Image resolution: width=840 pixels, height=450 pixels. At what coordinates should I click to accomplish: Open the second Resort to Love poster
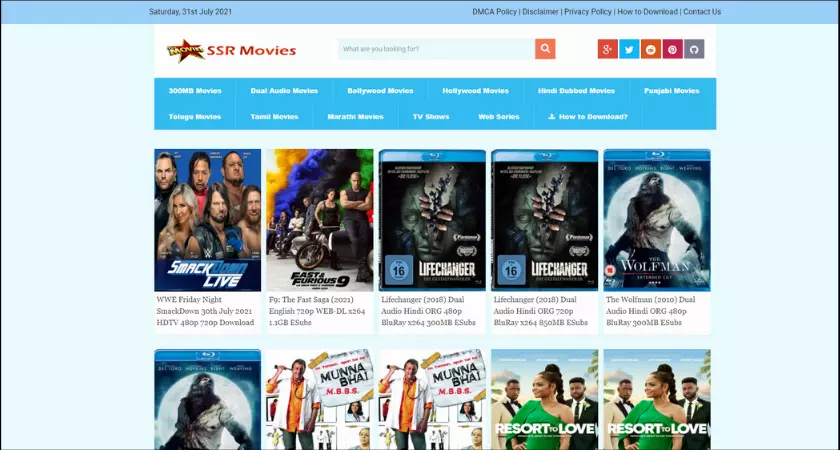coord(657,400)
